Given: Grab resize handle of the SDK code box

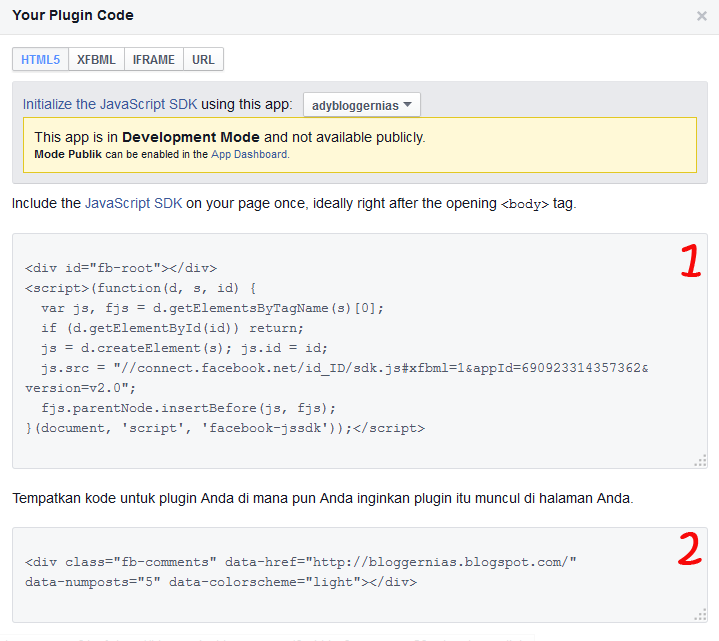Looking at the screenshot, I should pos(701,461).
